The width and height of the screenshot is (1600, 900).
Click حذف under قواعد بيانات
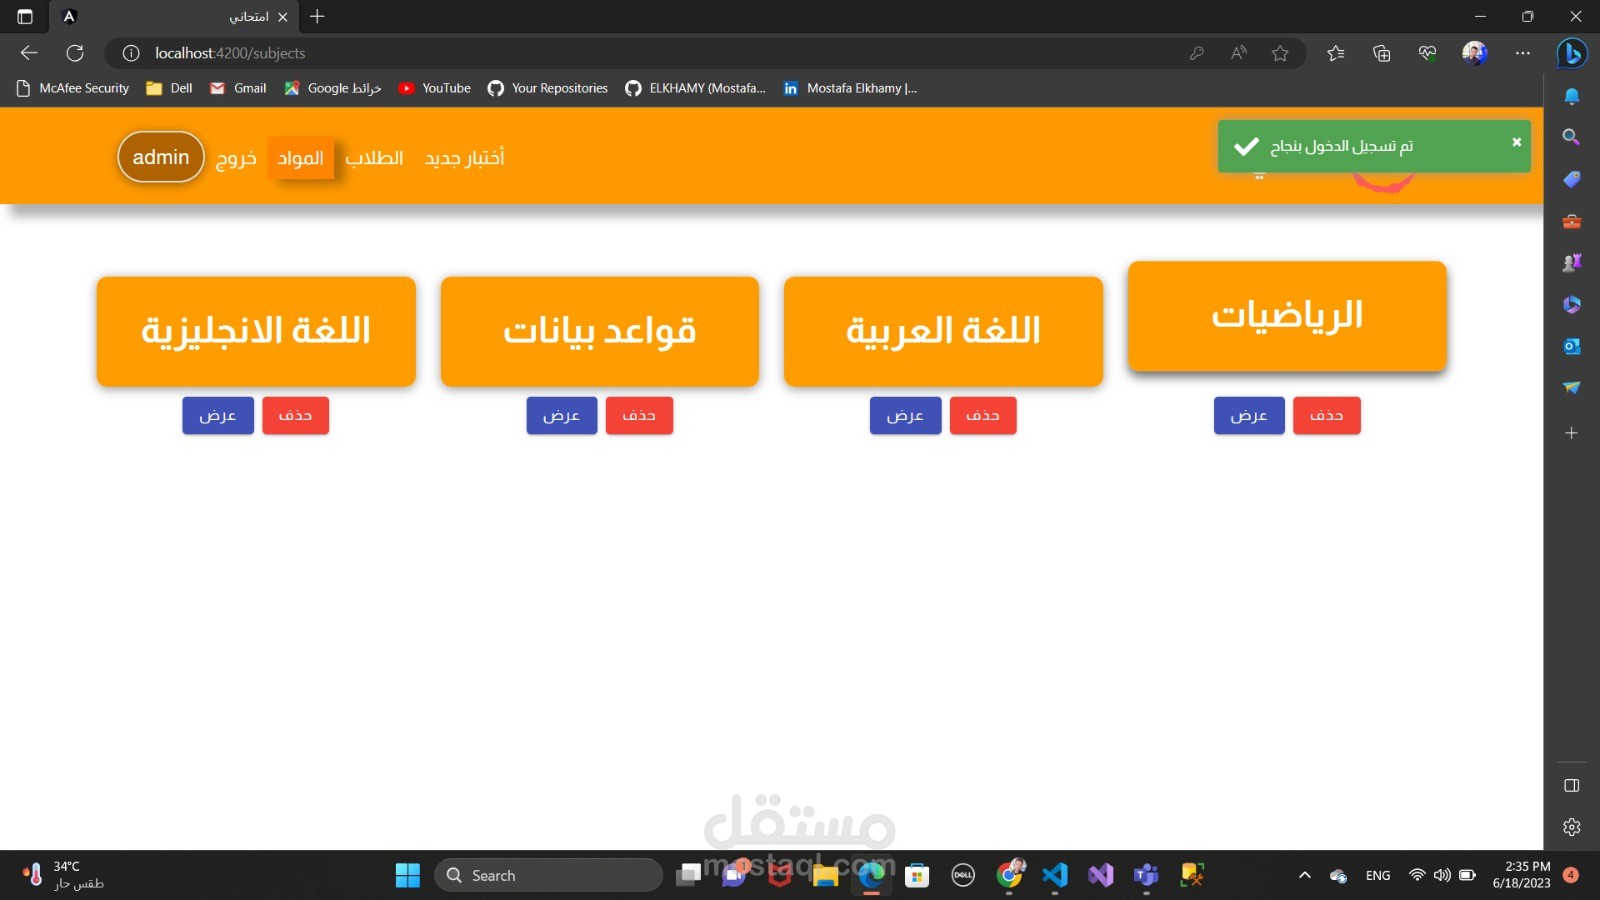pos(639,415)
